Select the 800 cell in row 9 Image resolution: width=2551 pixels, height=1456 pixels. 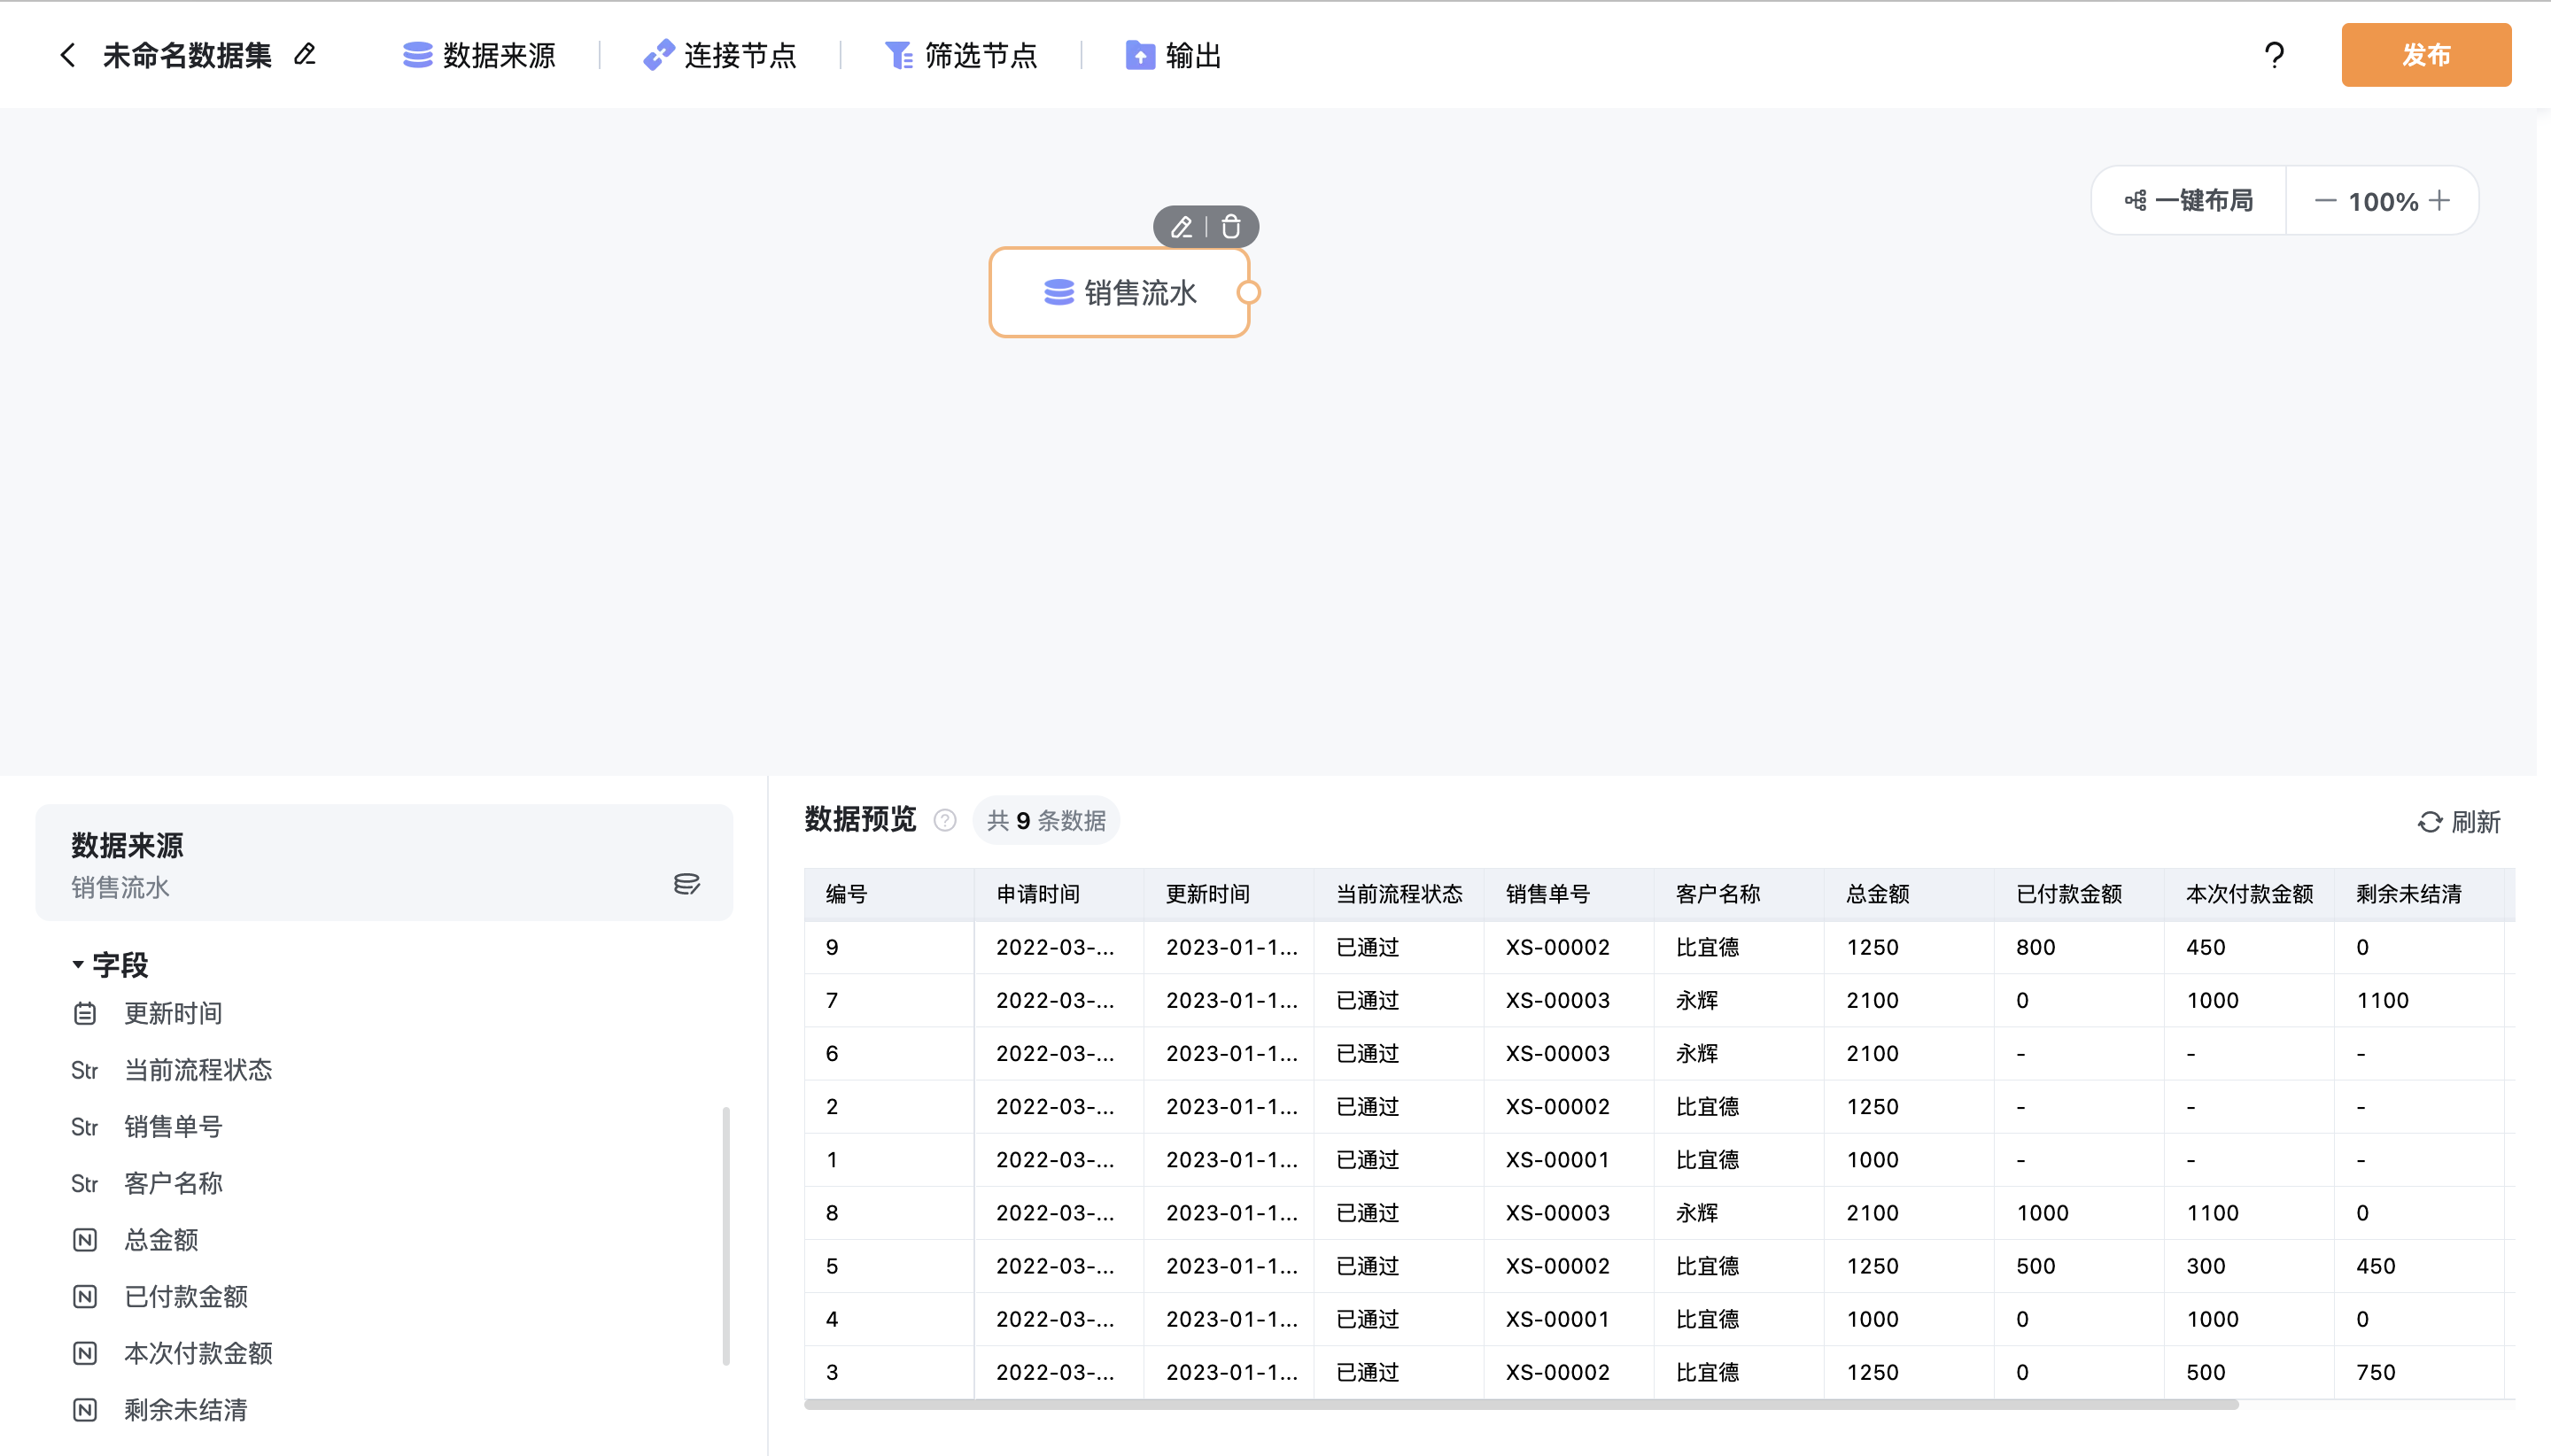coord(2079,947)
